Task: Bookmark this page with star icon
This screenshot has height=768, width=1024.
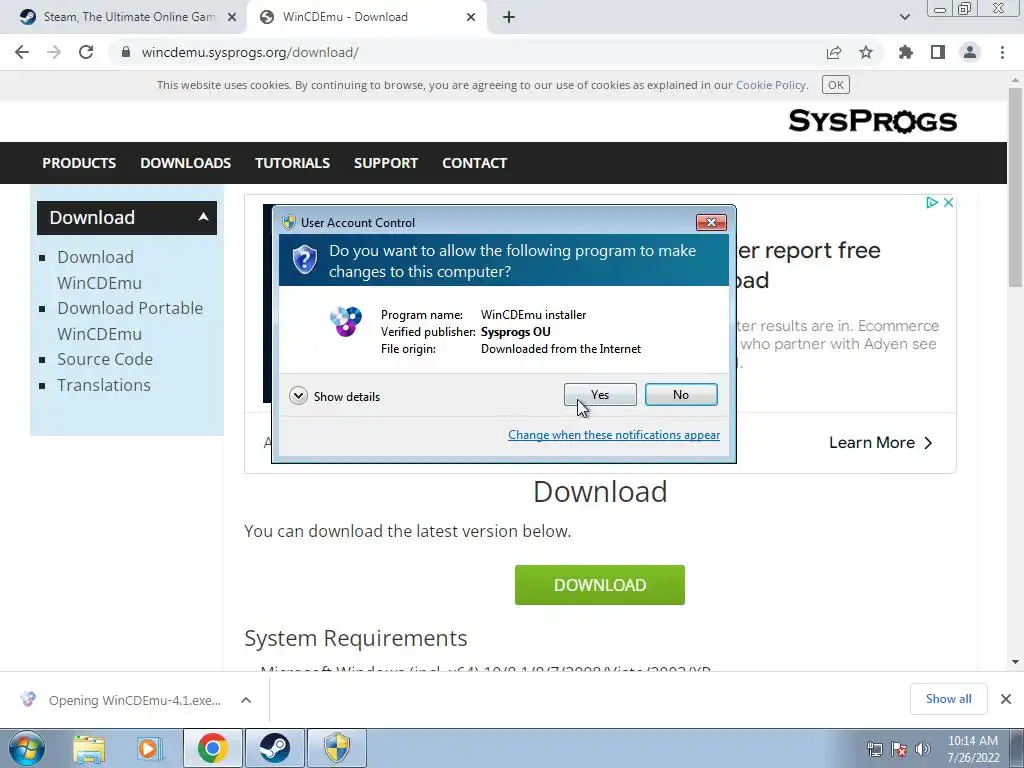Action: click(x=866, y=52)
